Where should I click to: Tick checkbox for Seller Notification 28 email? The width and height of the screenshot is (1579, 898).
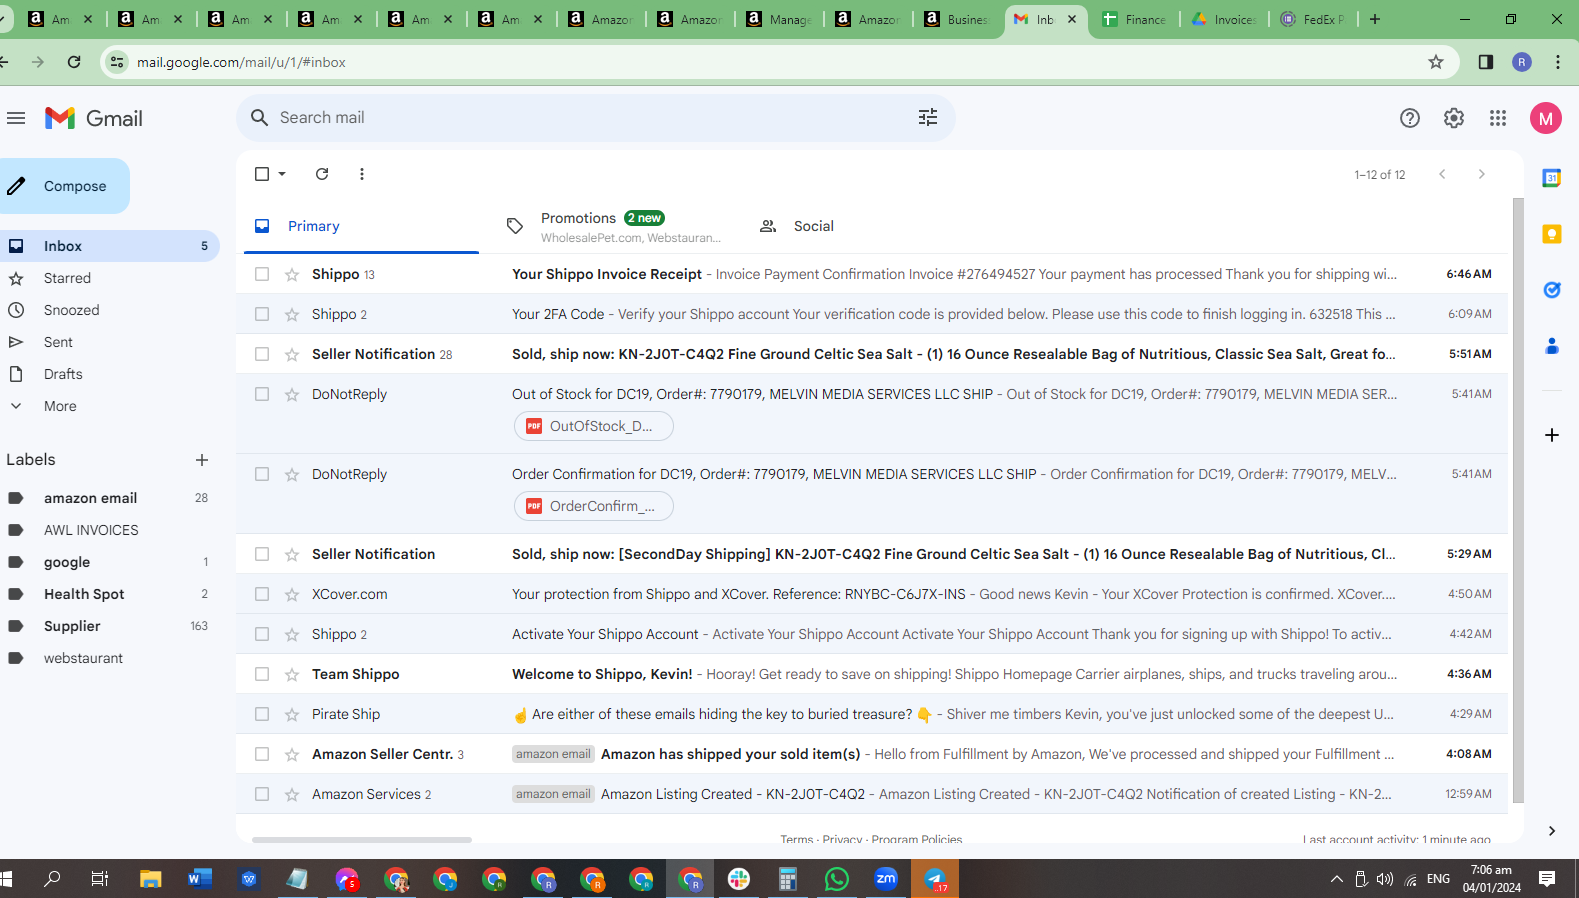tap(262, 354)
